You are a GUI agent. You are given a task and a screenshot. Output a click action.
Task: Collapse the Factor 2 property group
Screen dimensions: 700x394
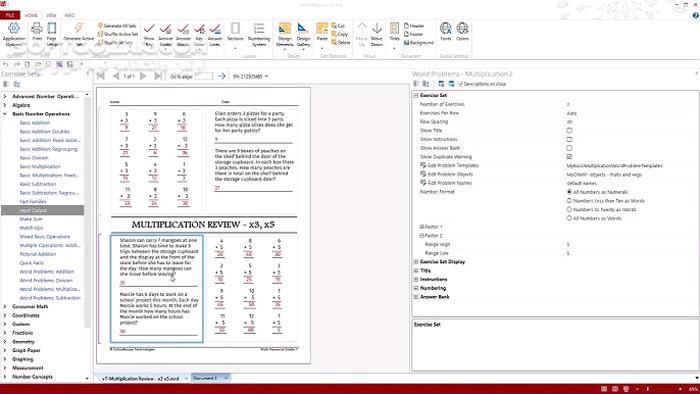pyautogui.click(x=422, y=236)
